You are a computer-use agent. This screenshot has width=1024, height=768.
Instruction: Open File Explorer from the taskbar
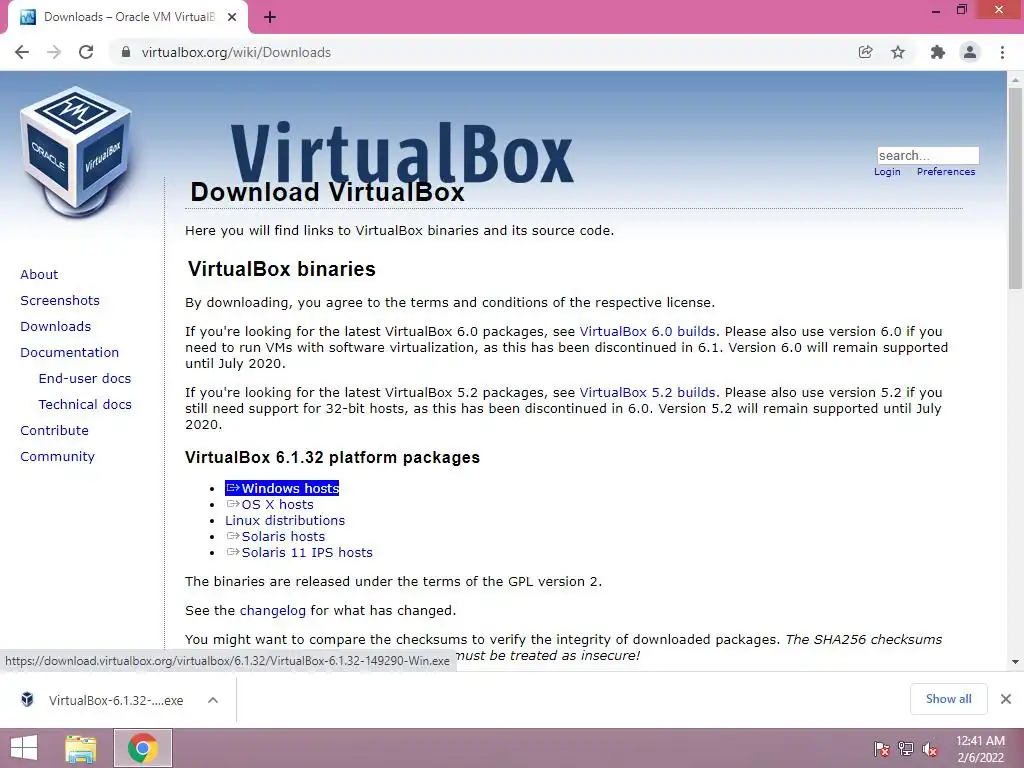click(x=80, y=748)
